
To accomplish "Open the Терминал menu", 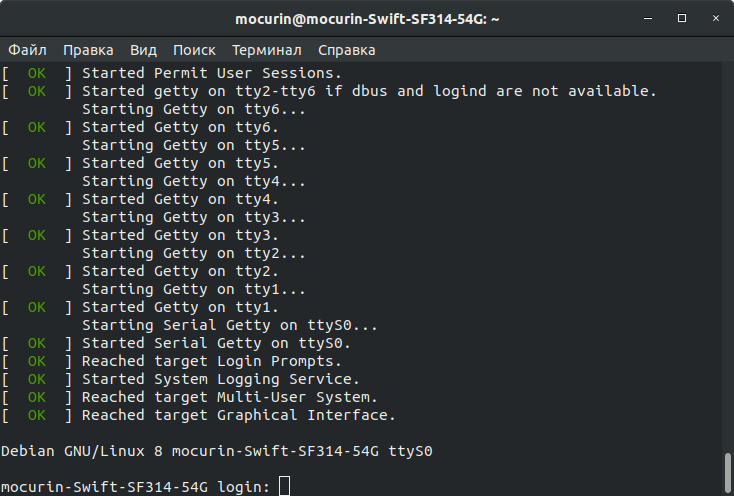I will coord(267,50).
